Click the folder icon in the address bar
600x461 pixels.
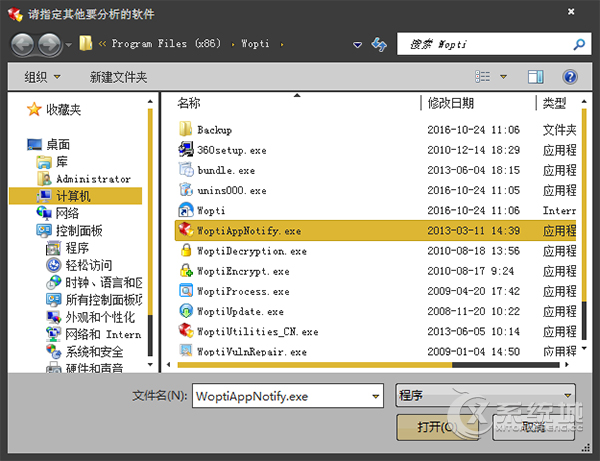(x=85, y=43)
